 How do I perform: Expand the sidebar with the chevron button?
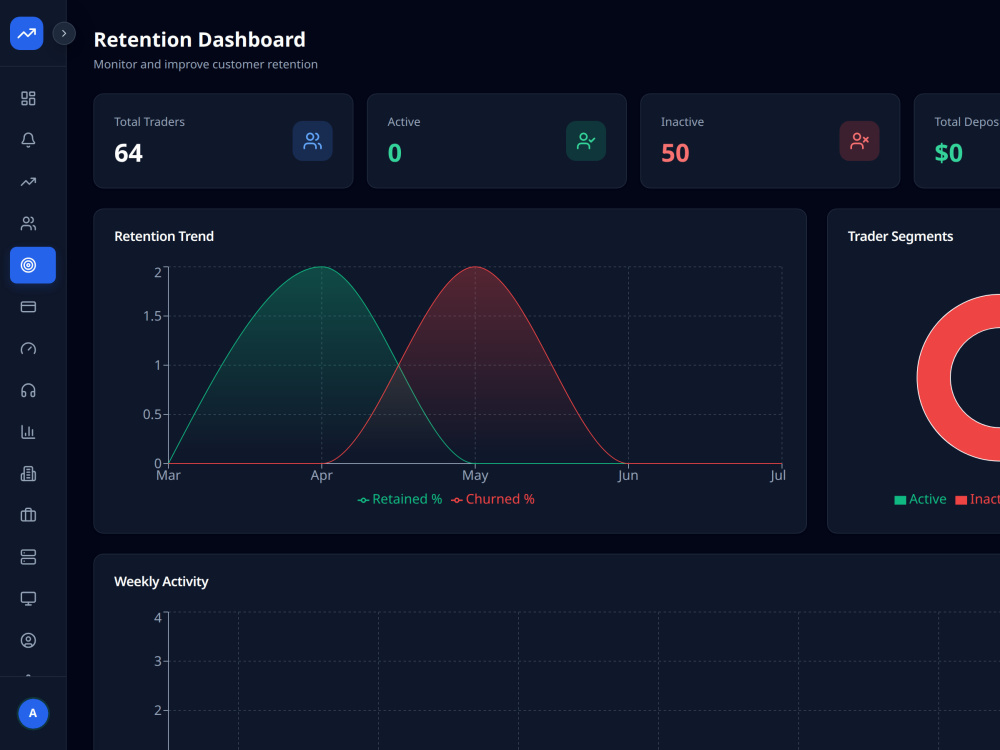point(64,33)
